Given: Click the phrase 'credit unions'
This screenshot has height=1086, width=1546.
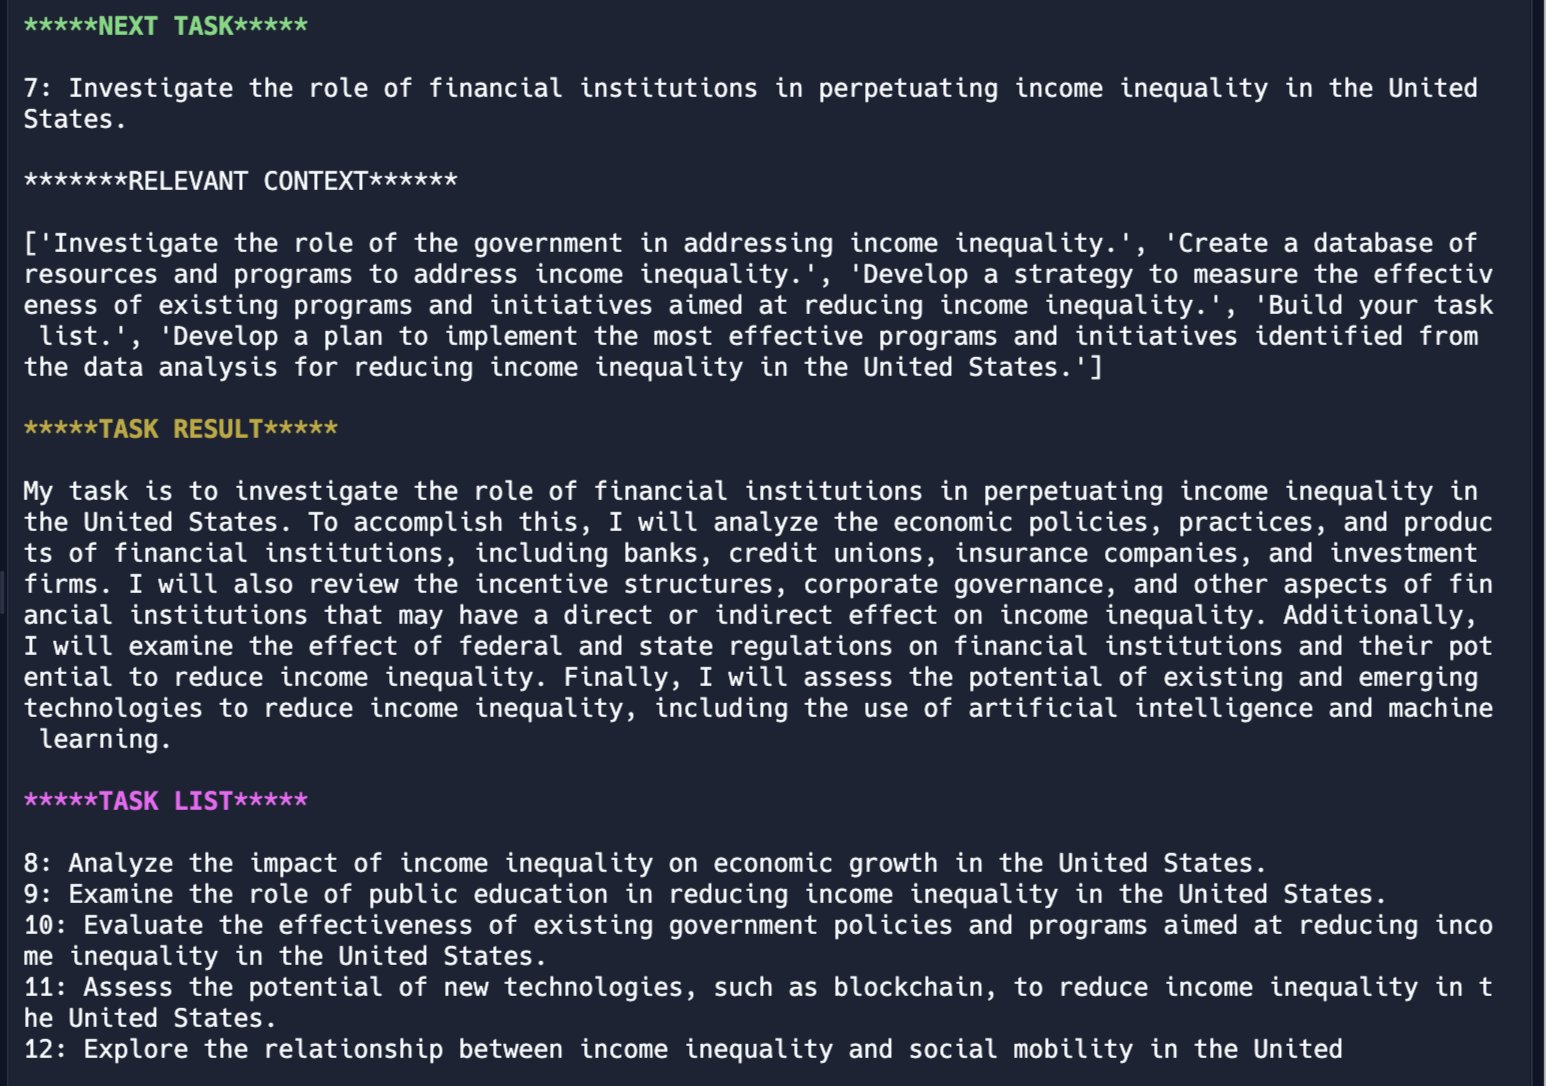Looking at the screenshot, I should click(x=826, y=553).
